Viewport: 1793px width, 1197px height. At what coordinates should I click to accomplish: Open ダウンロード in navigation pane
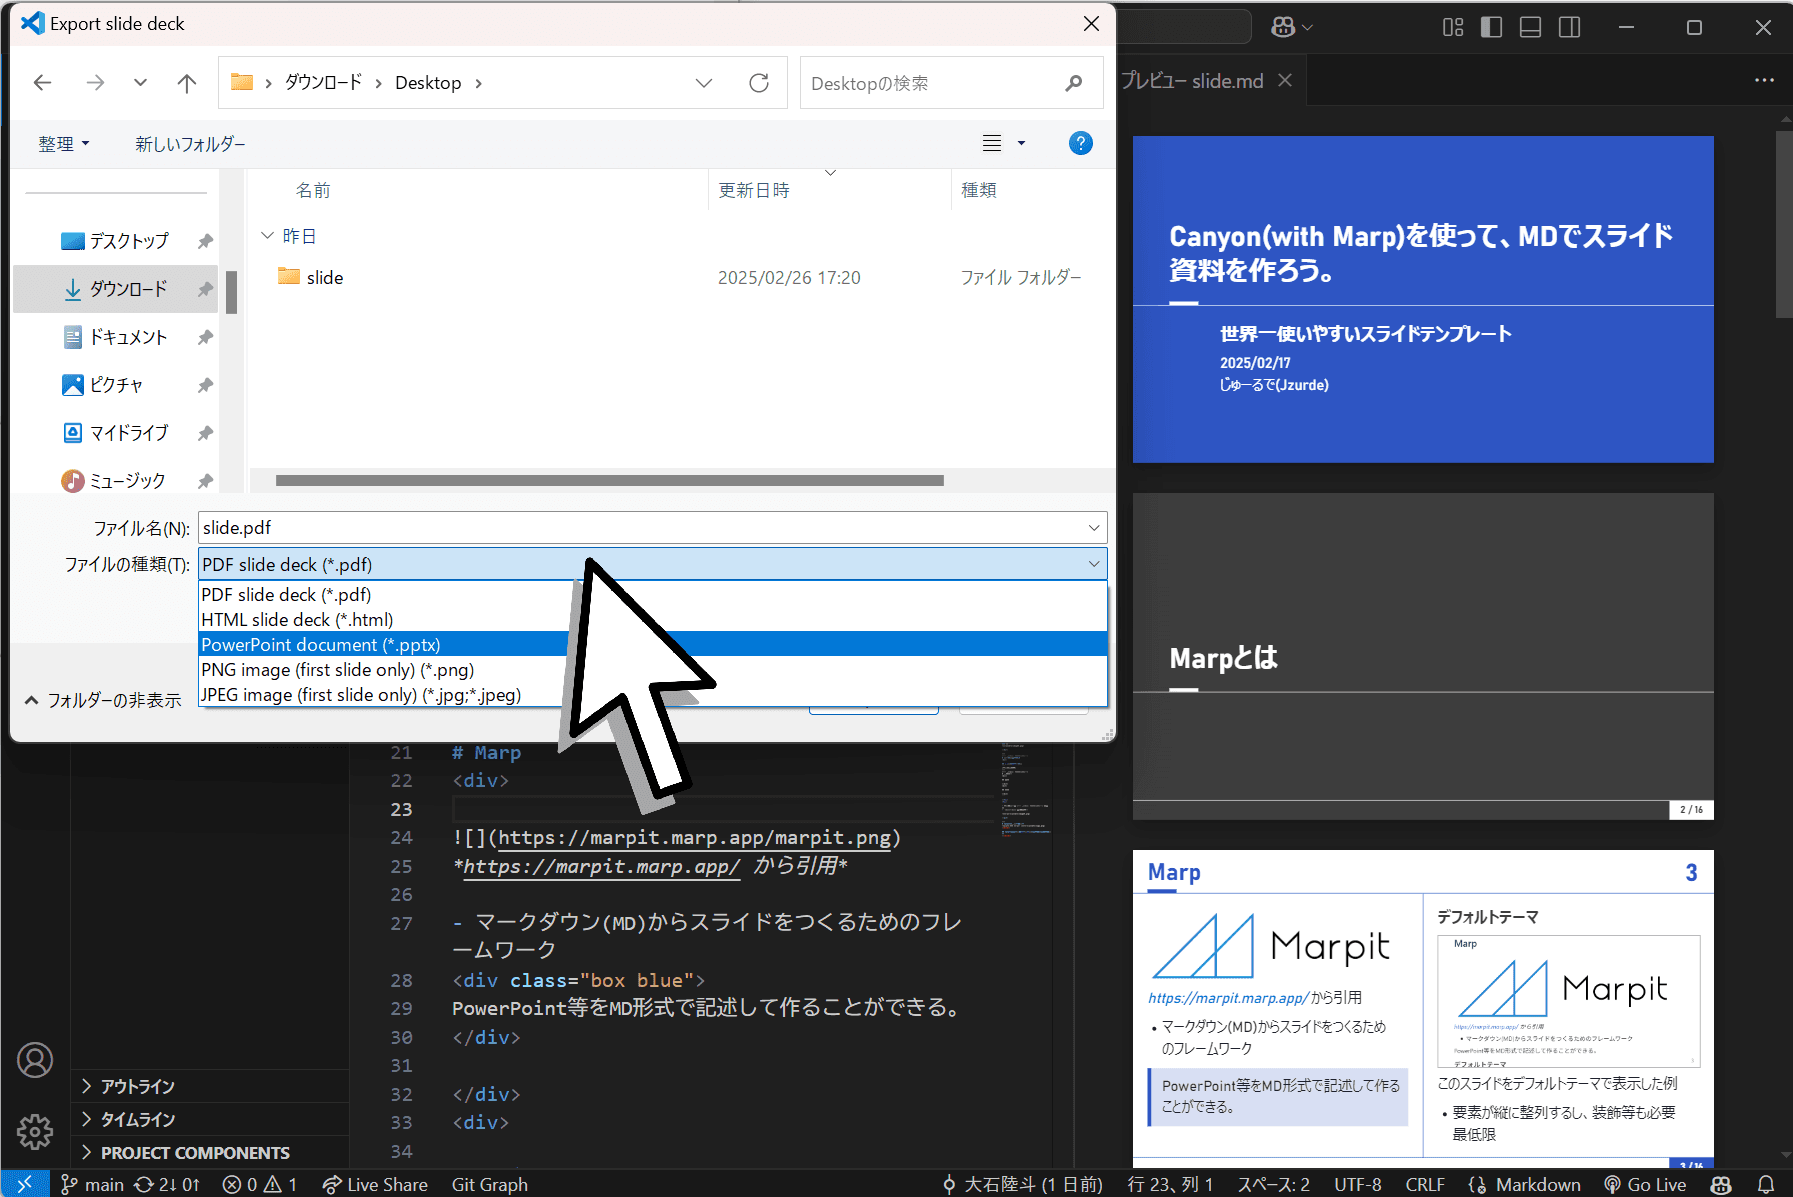click(x=128, y=289)
